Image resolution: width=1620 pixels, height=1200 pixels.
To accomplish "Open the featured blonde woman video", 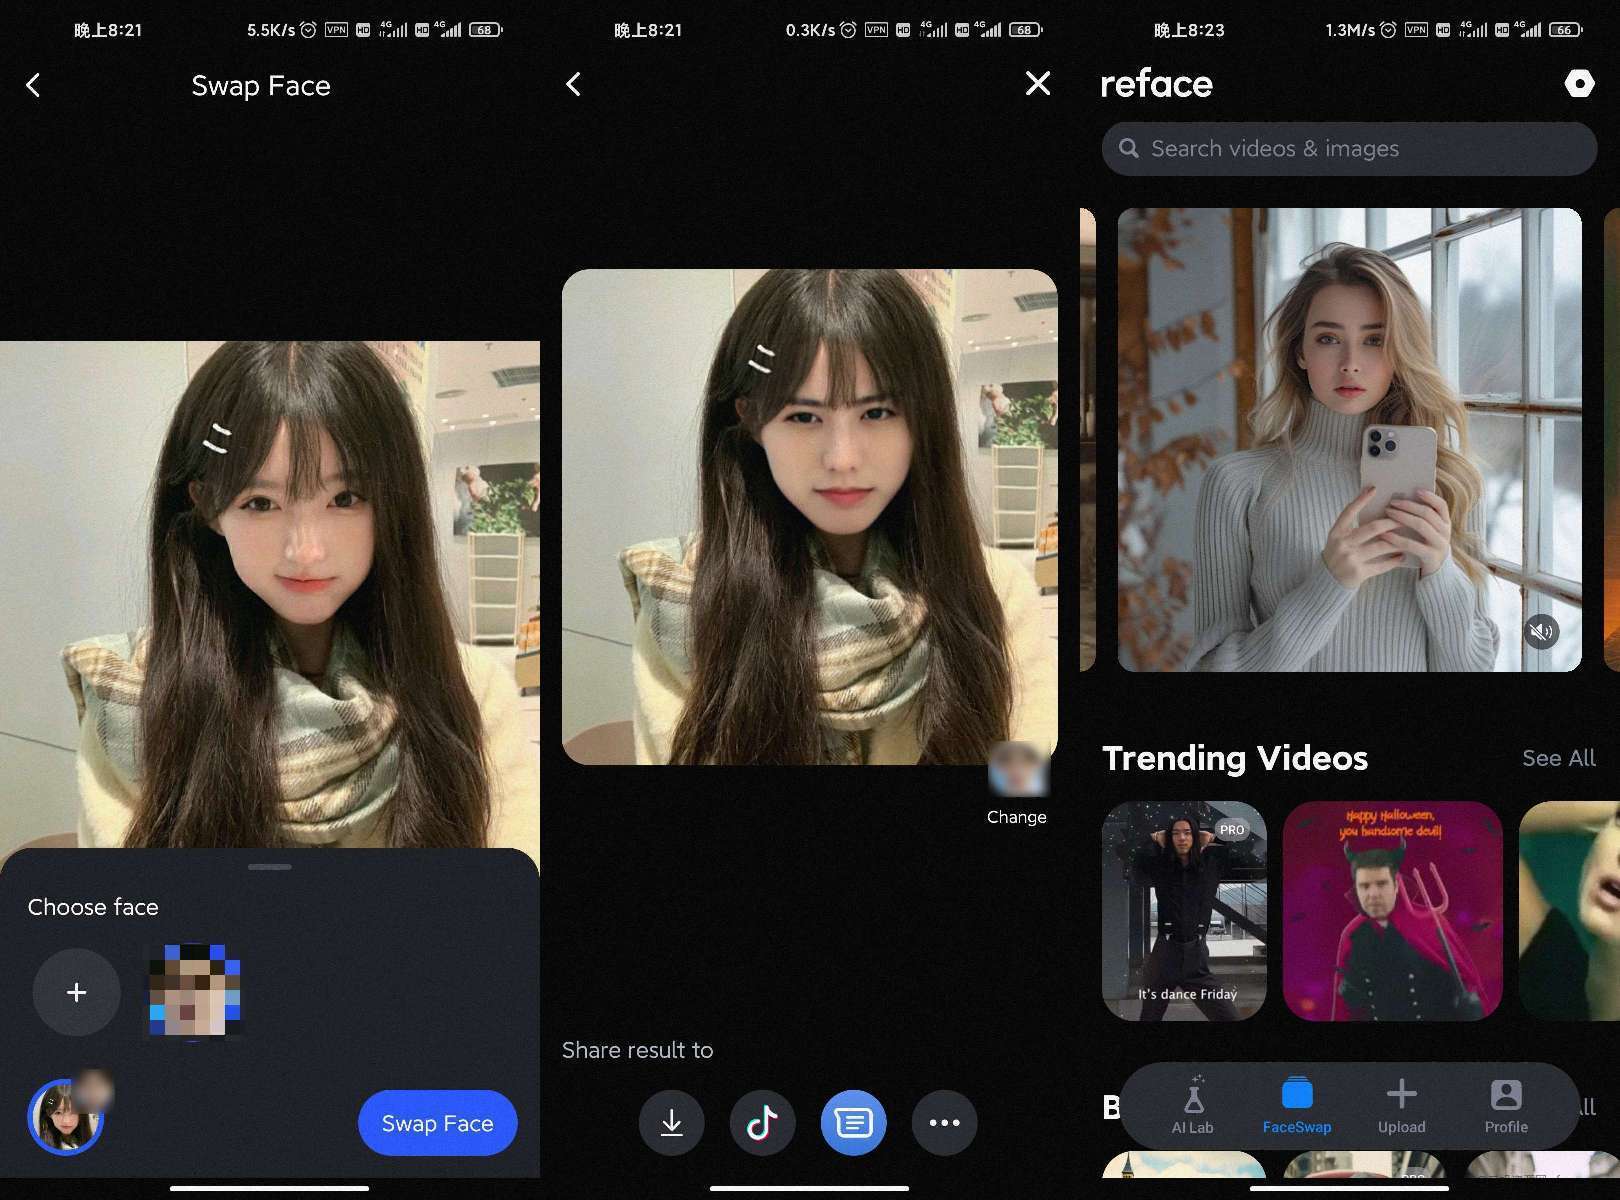I will coord(1350,440).
